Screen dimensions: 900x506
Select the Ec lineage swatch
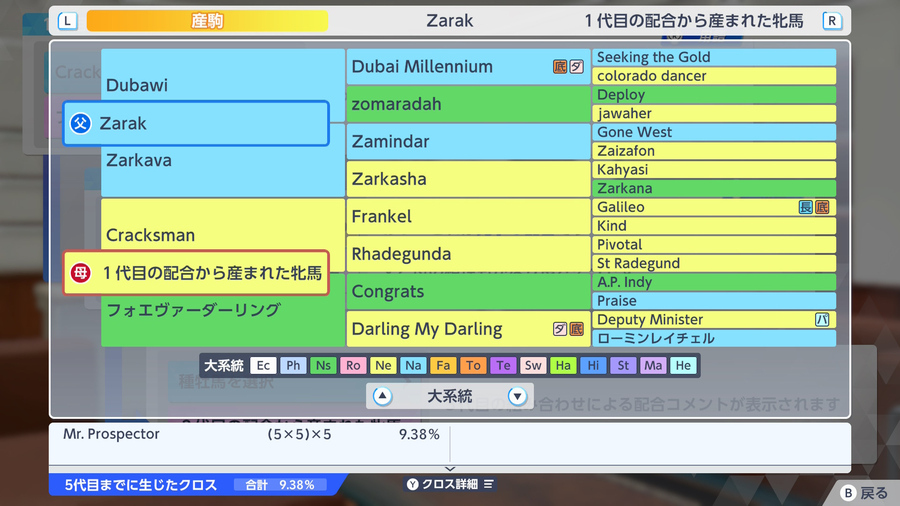pyautogui.click(x=263, y=365)
